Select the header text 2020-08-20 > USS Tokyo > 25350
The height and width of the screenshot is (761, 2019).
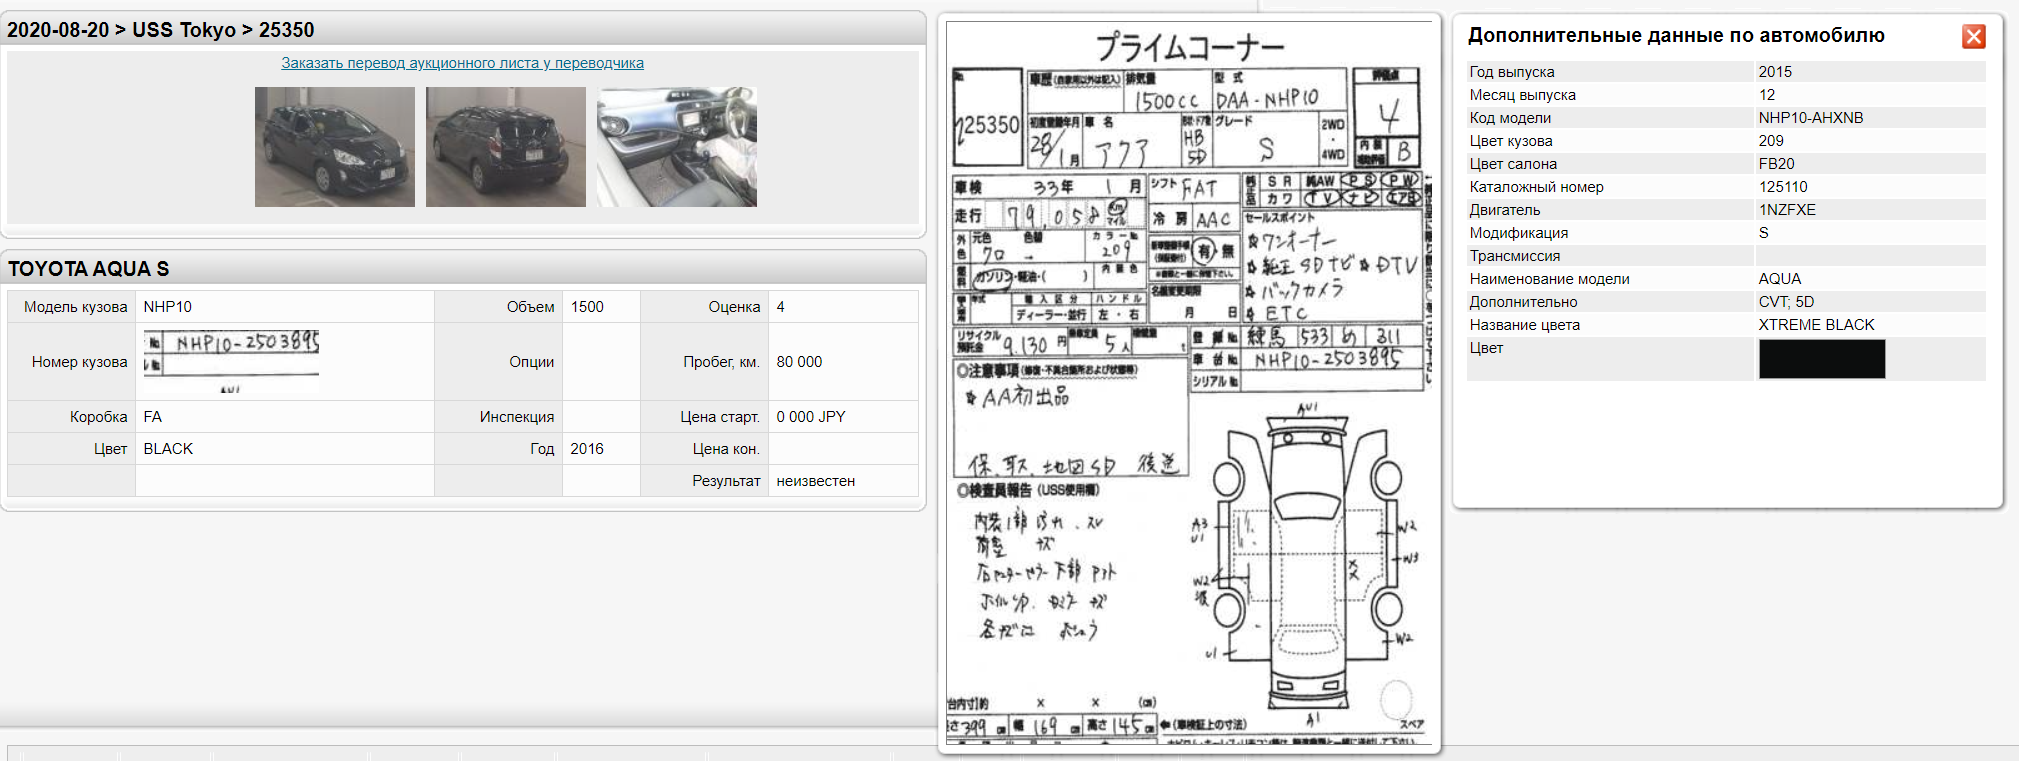tap(160, 30)
